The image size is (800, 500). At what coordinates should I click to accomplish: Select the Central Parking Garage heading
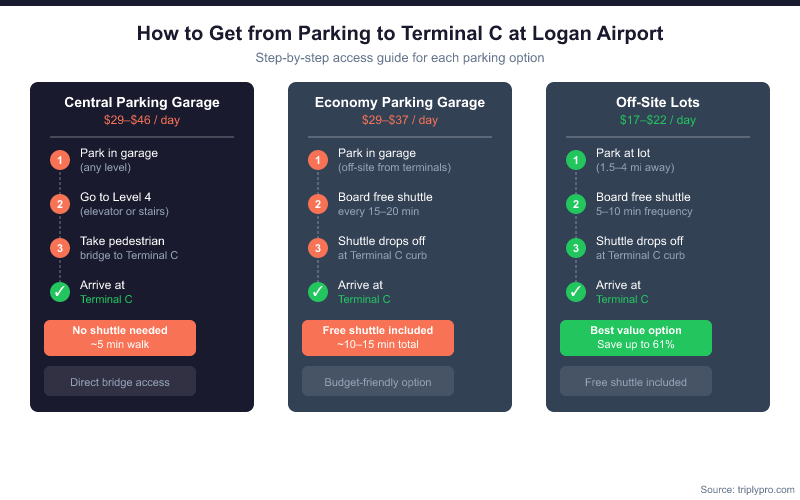pyautogui.click(x=142, y=102)
